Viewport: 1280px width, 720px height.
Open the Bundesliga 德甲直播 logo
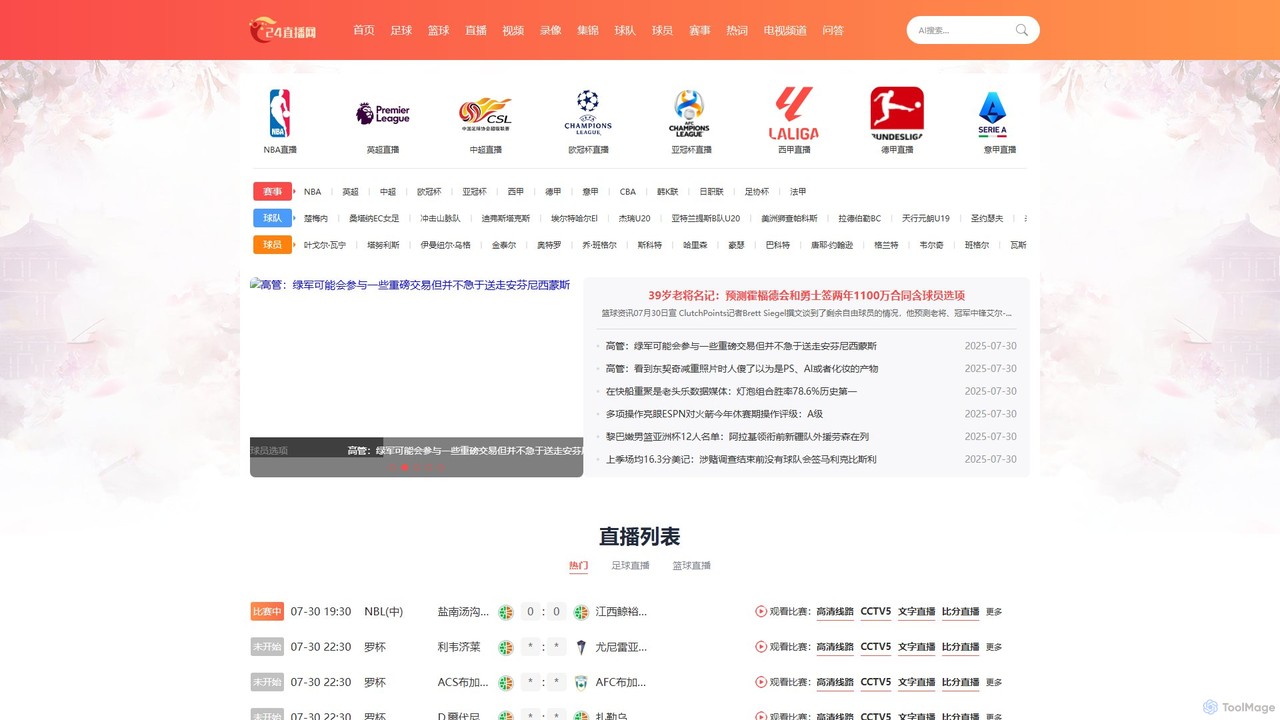[x=897, y=113]
